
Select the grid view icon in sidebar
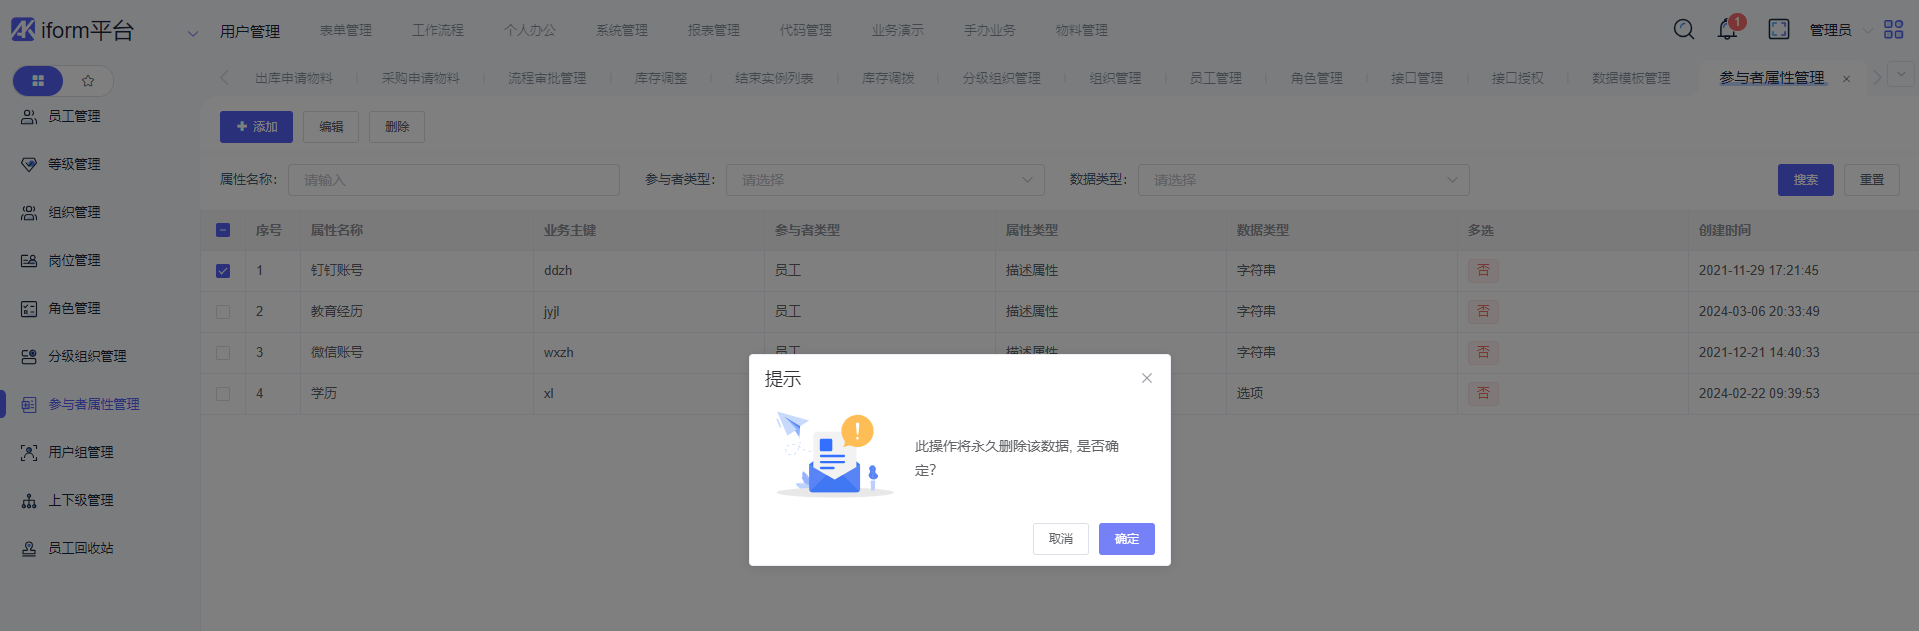38,81
